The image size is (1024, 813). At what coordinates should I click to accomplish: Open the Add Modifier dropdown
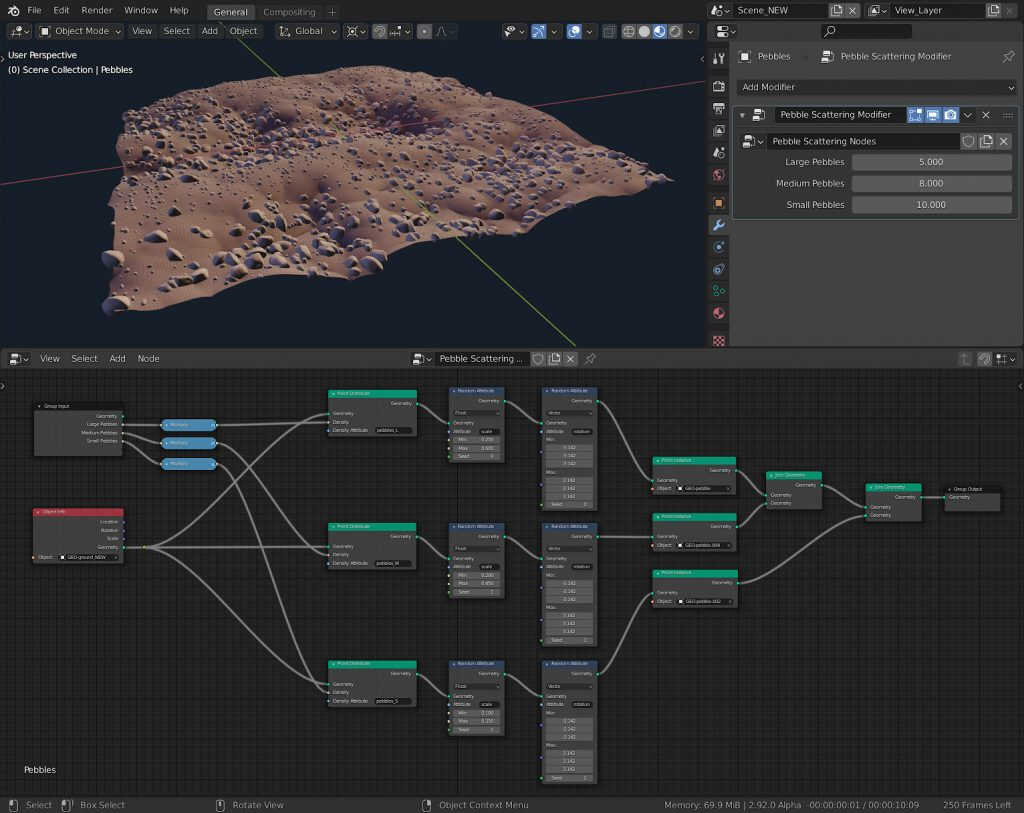click(877, 87)
